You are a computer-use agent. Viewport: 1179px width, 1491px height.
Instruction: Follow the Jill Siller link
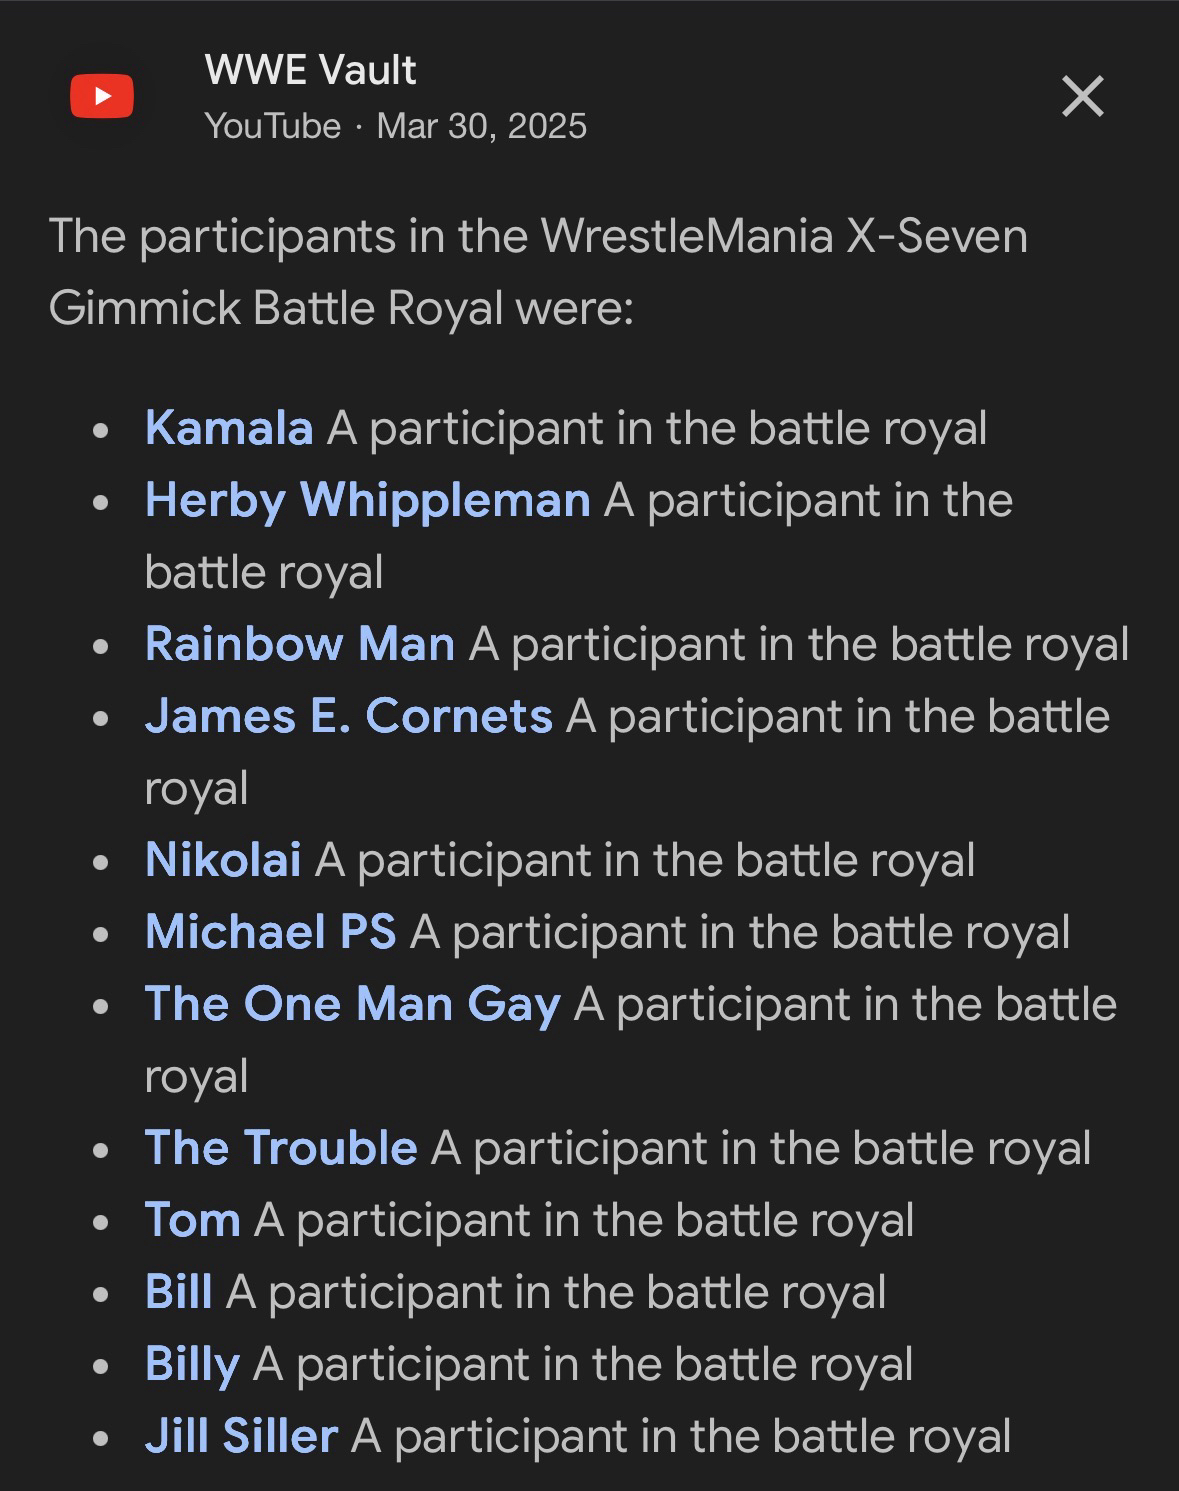coord(241,1436)
